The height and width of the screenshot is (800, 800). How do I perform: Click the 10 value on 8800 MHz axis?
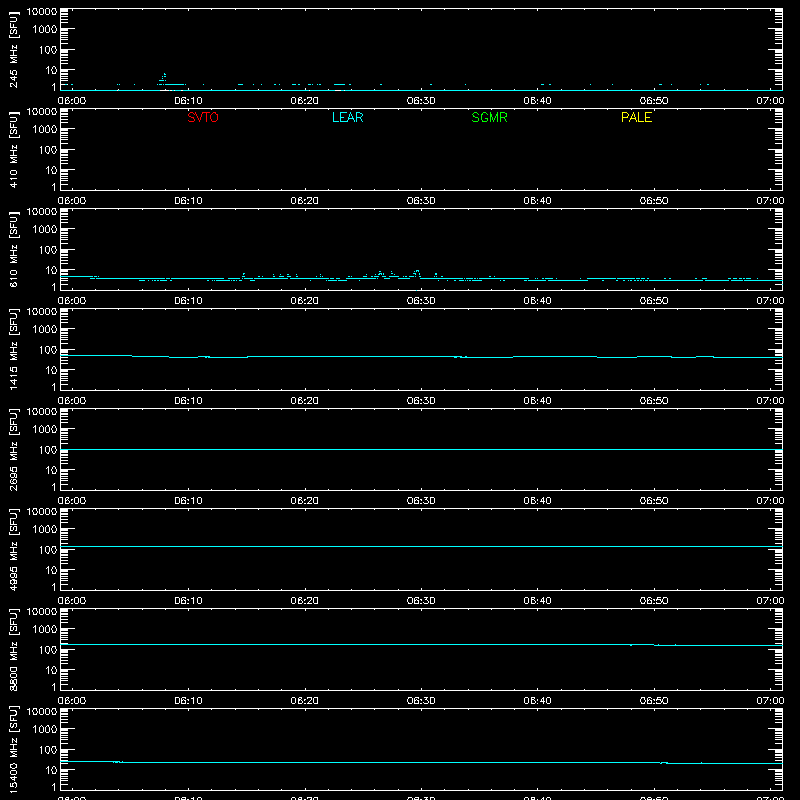tap(52, 670)
